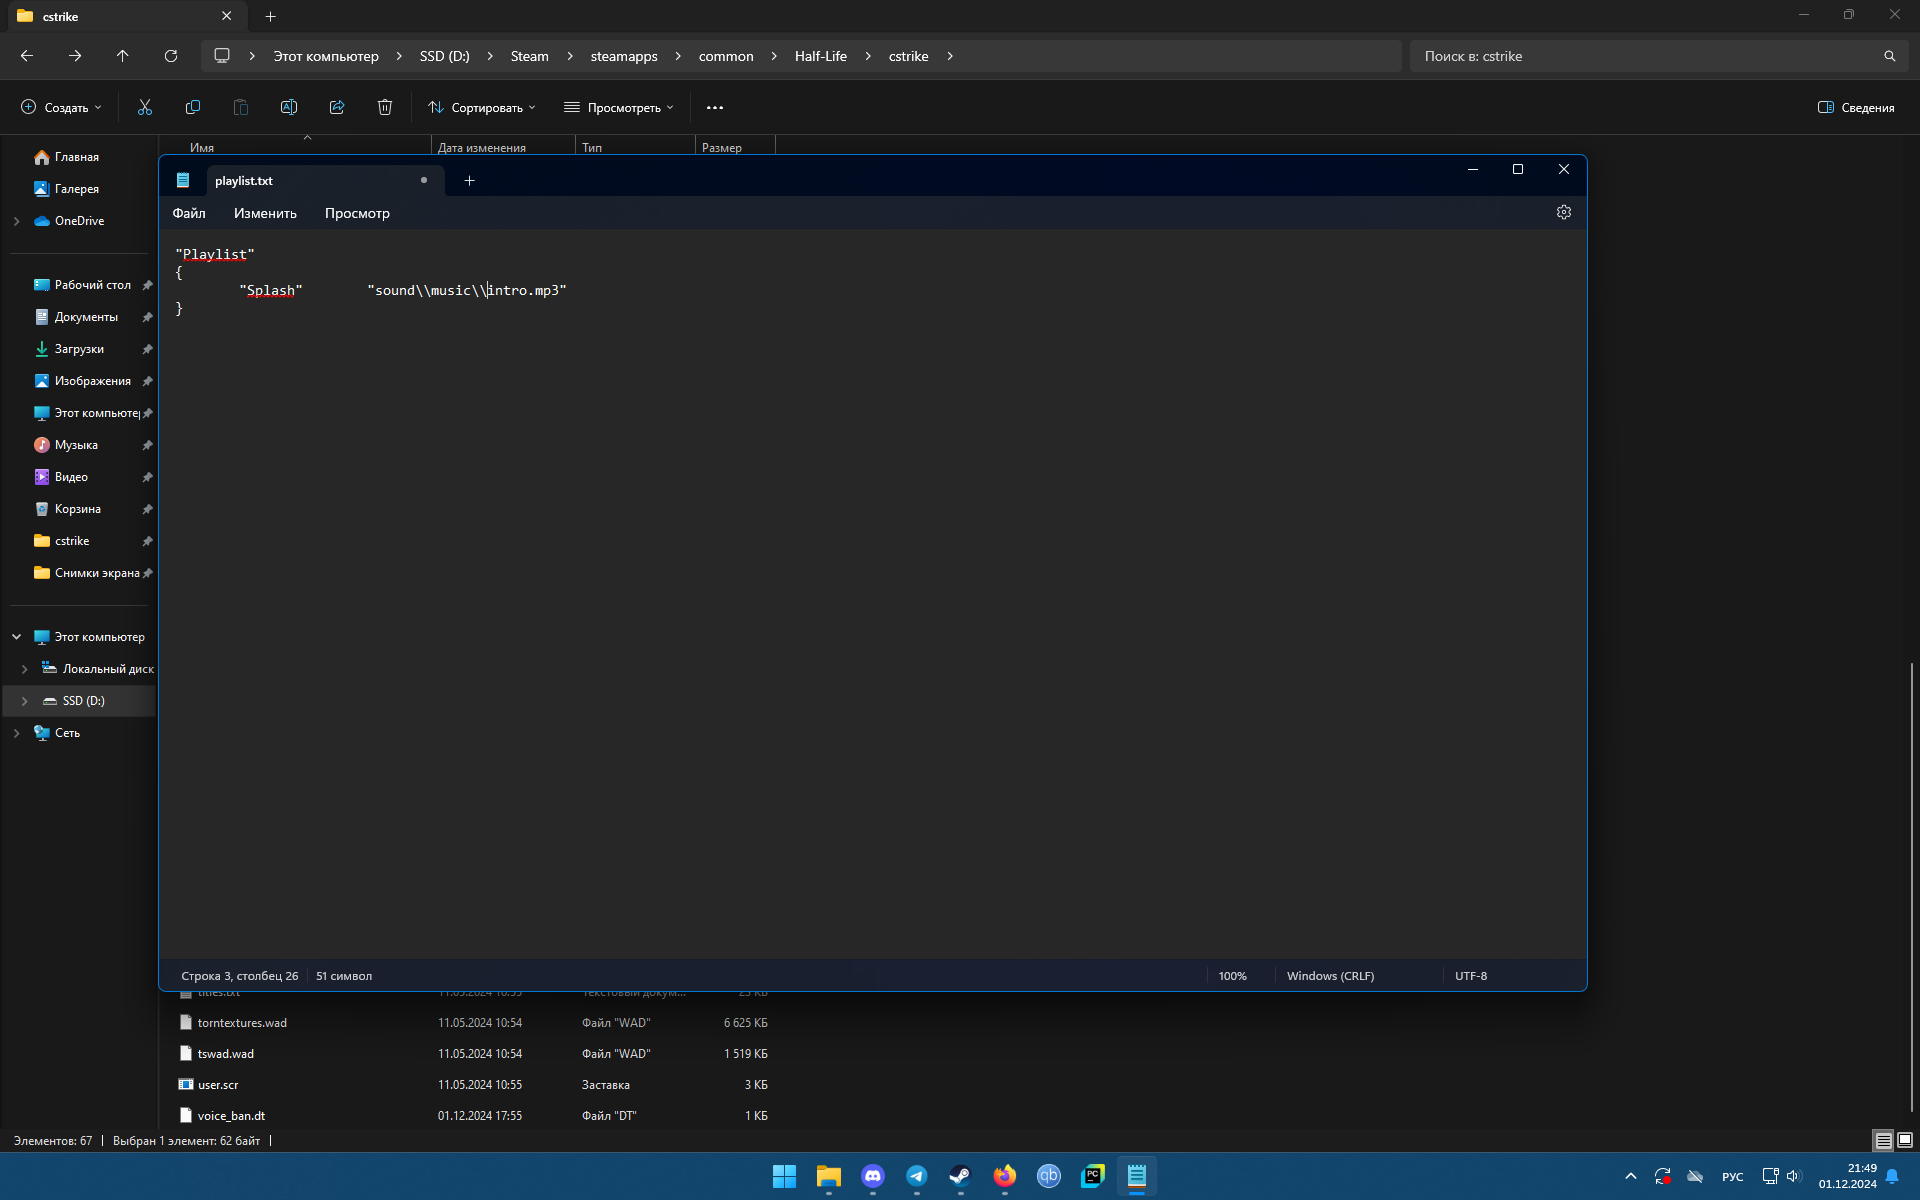Collapse the Этот компьютер tree node
The width and height of the screenshot is (1920, 1200).
pos(17,637)
